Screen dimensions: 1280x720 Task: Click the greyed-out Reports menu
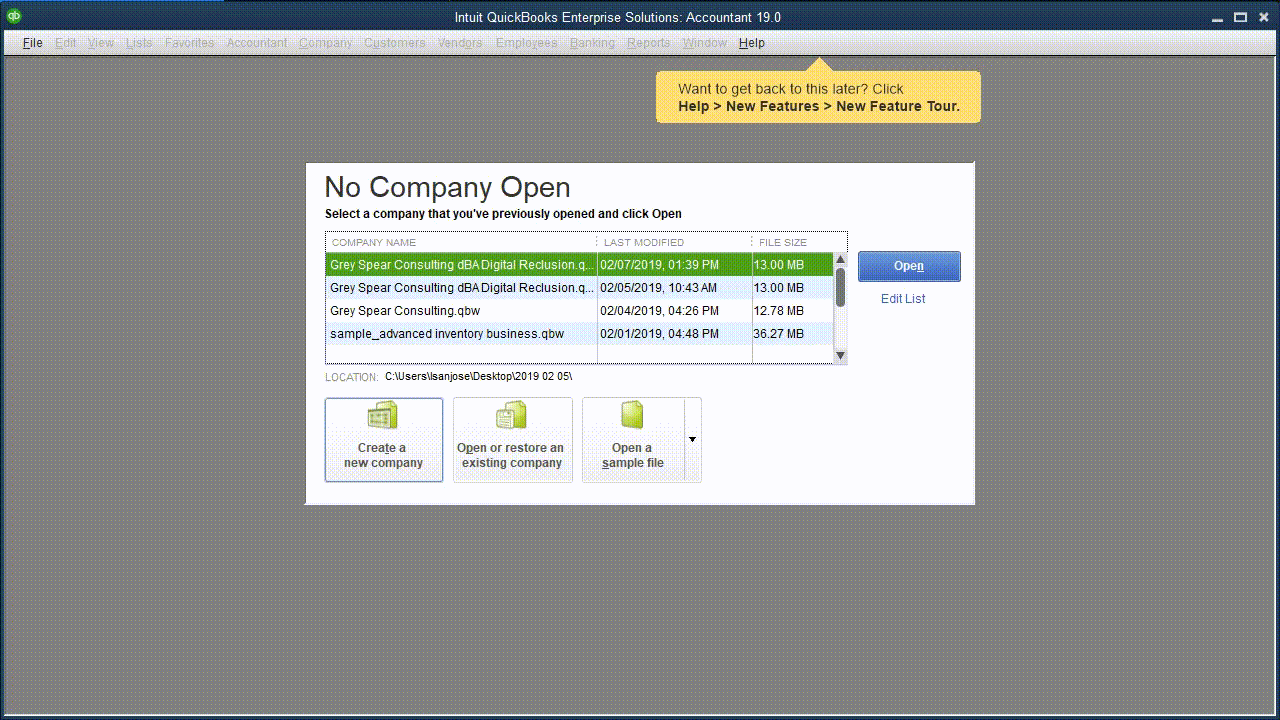pos(649,43)
